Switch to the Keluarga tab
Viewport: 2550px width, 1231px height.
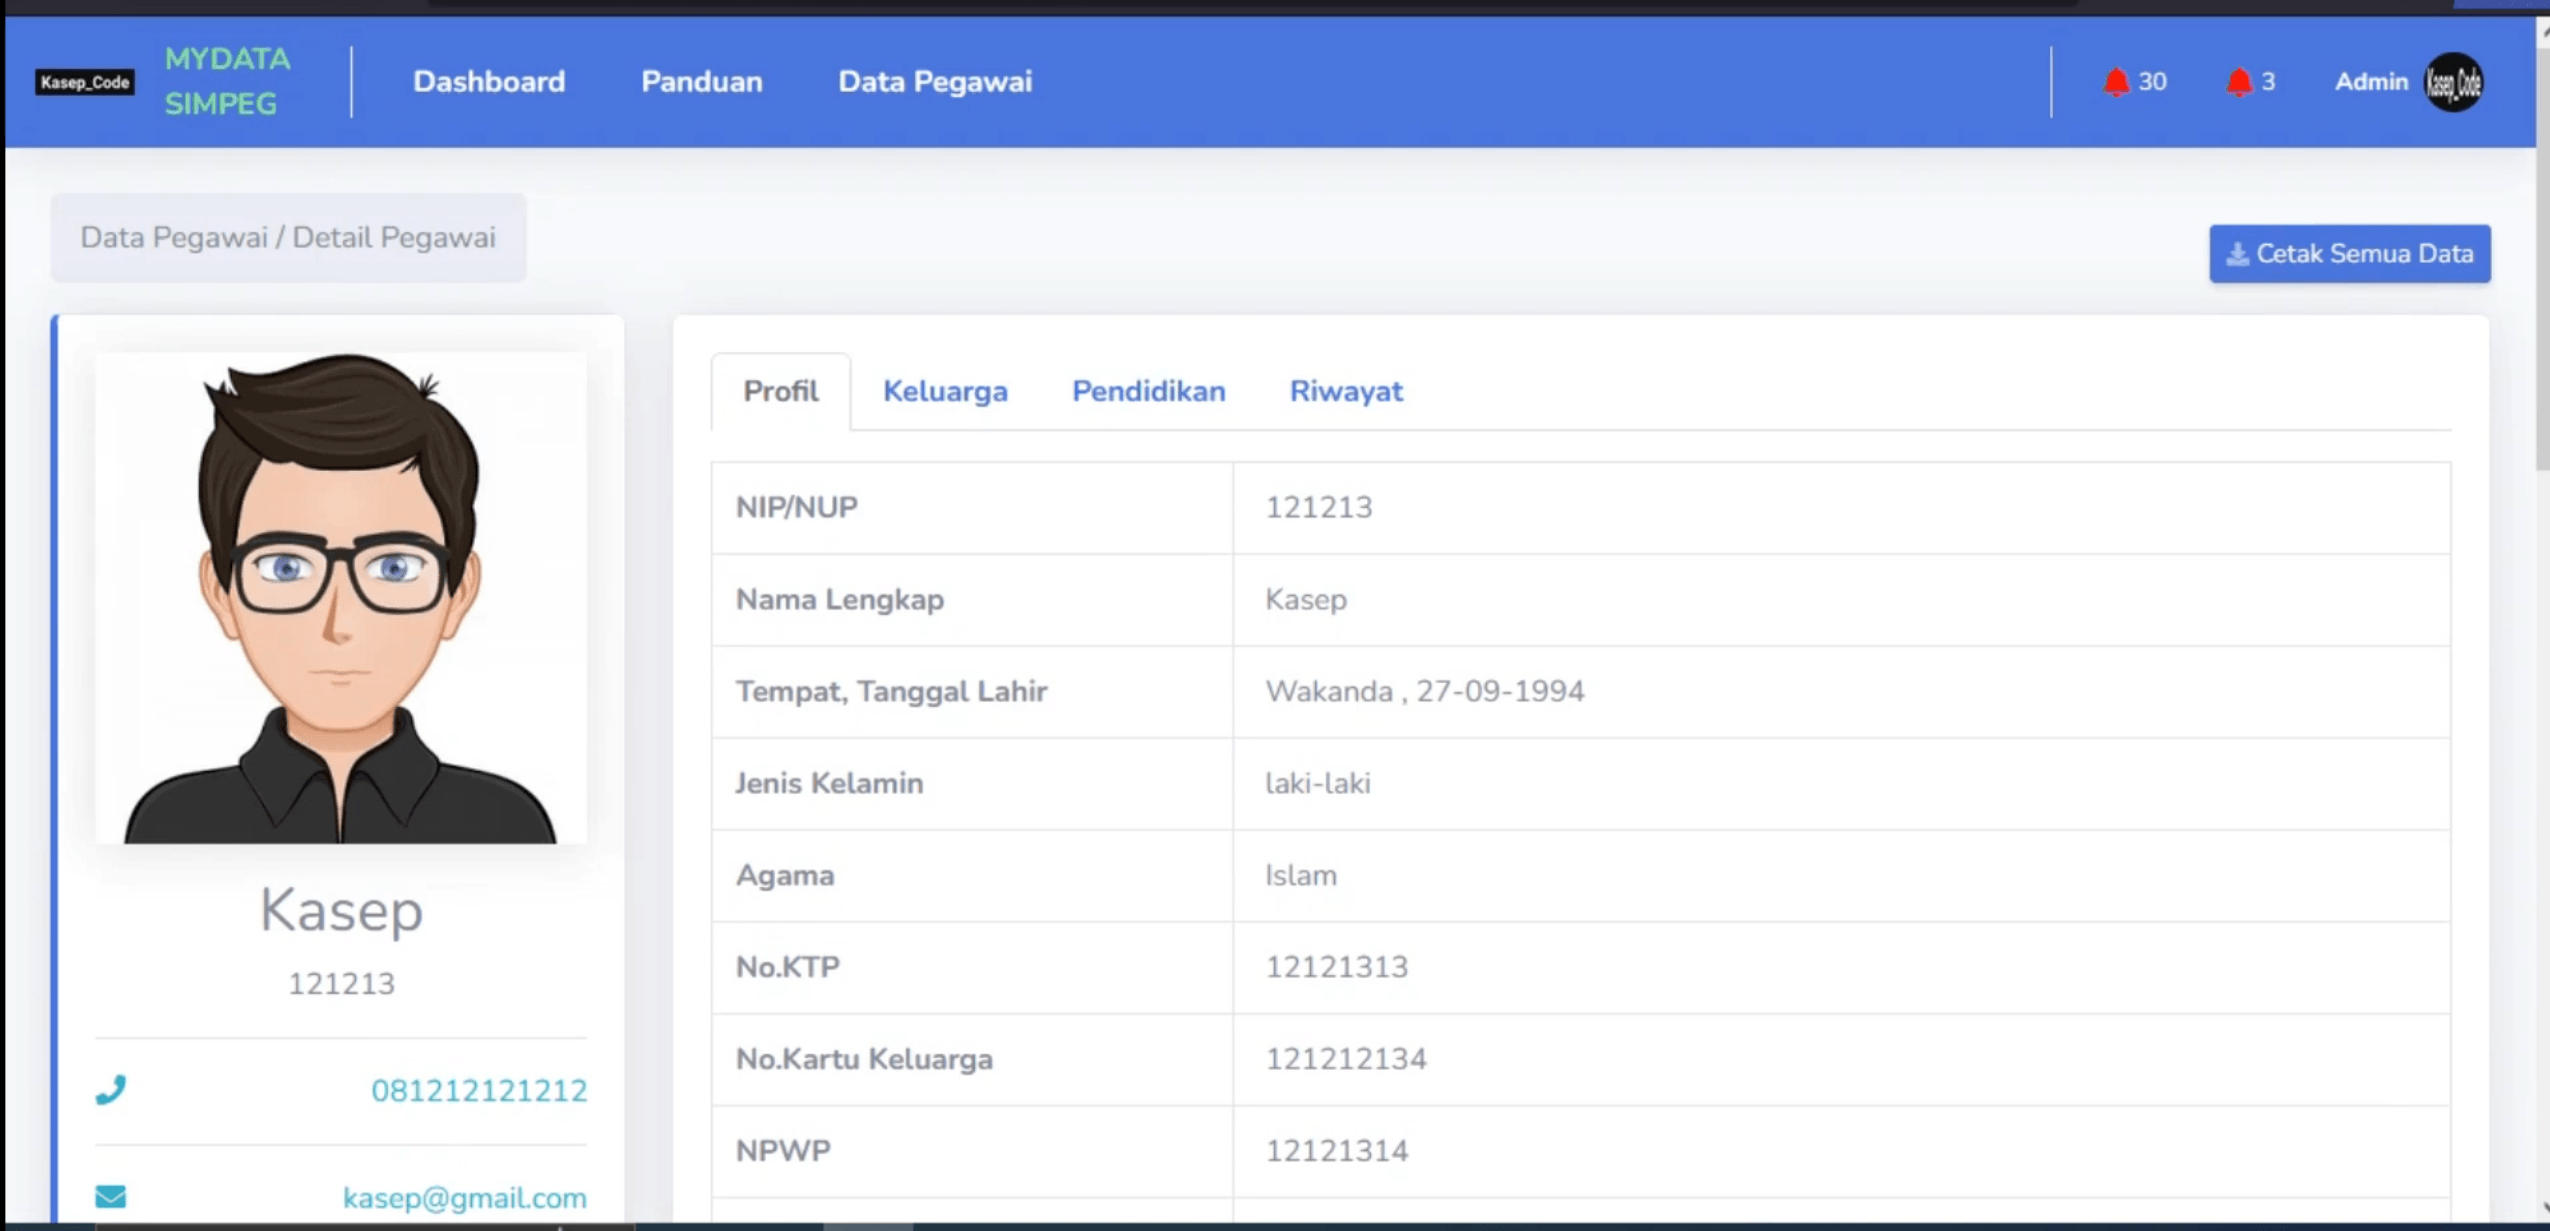pyautogui.click(x=945, y=391)
